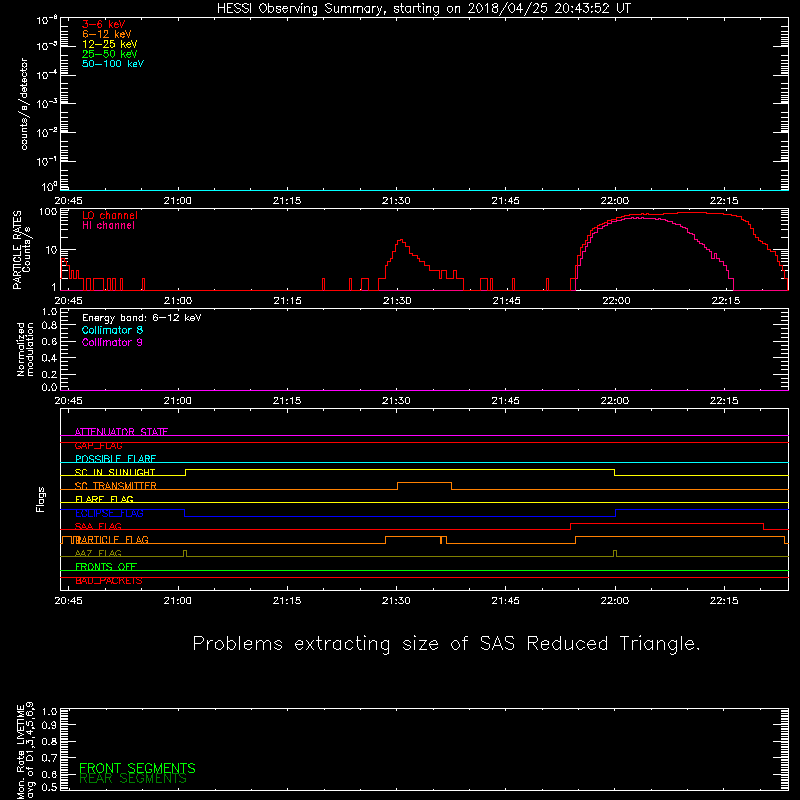
Task: Click the Mon. Rate LIVETIME axis label
Action: click(25, 750)
